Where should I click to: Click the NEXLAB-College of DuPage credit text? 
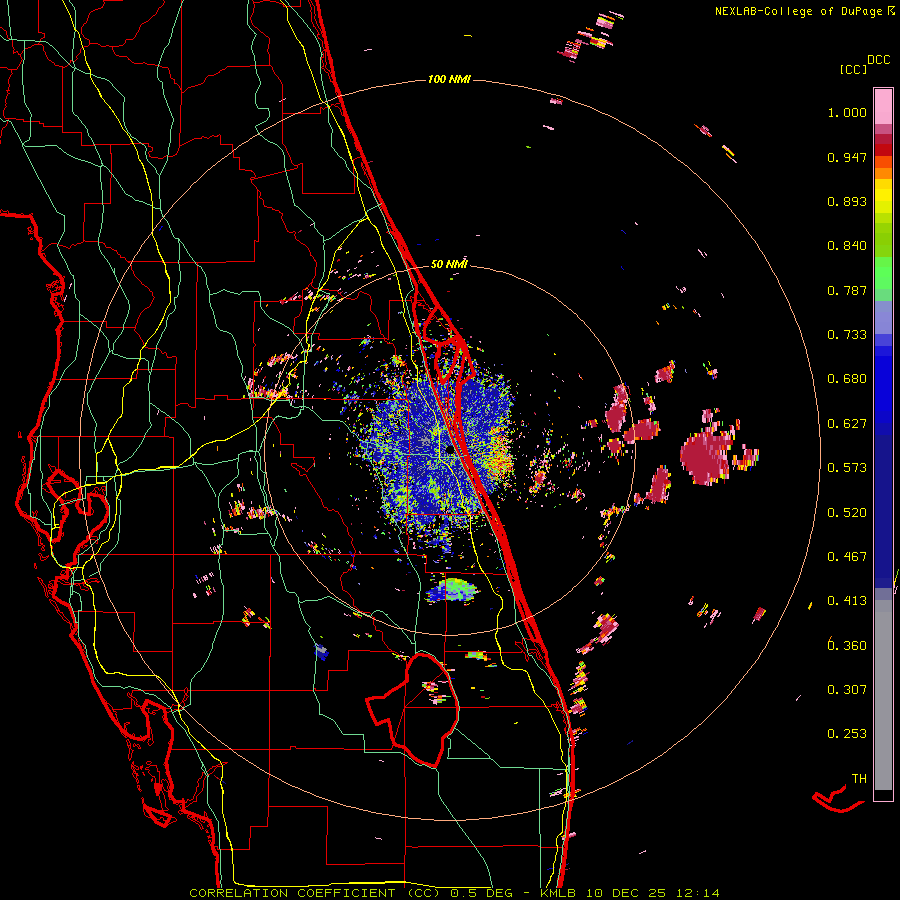pyautogui.click(x=798, y=11)
